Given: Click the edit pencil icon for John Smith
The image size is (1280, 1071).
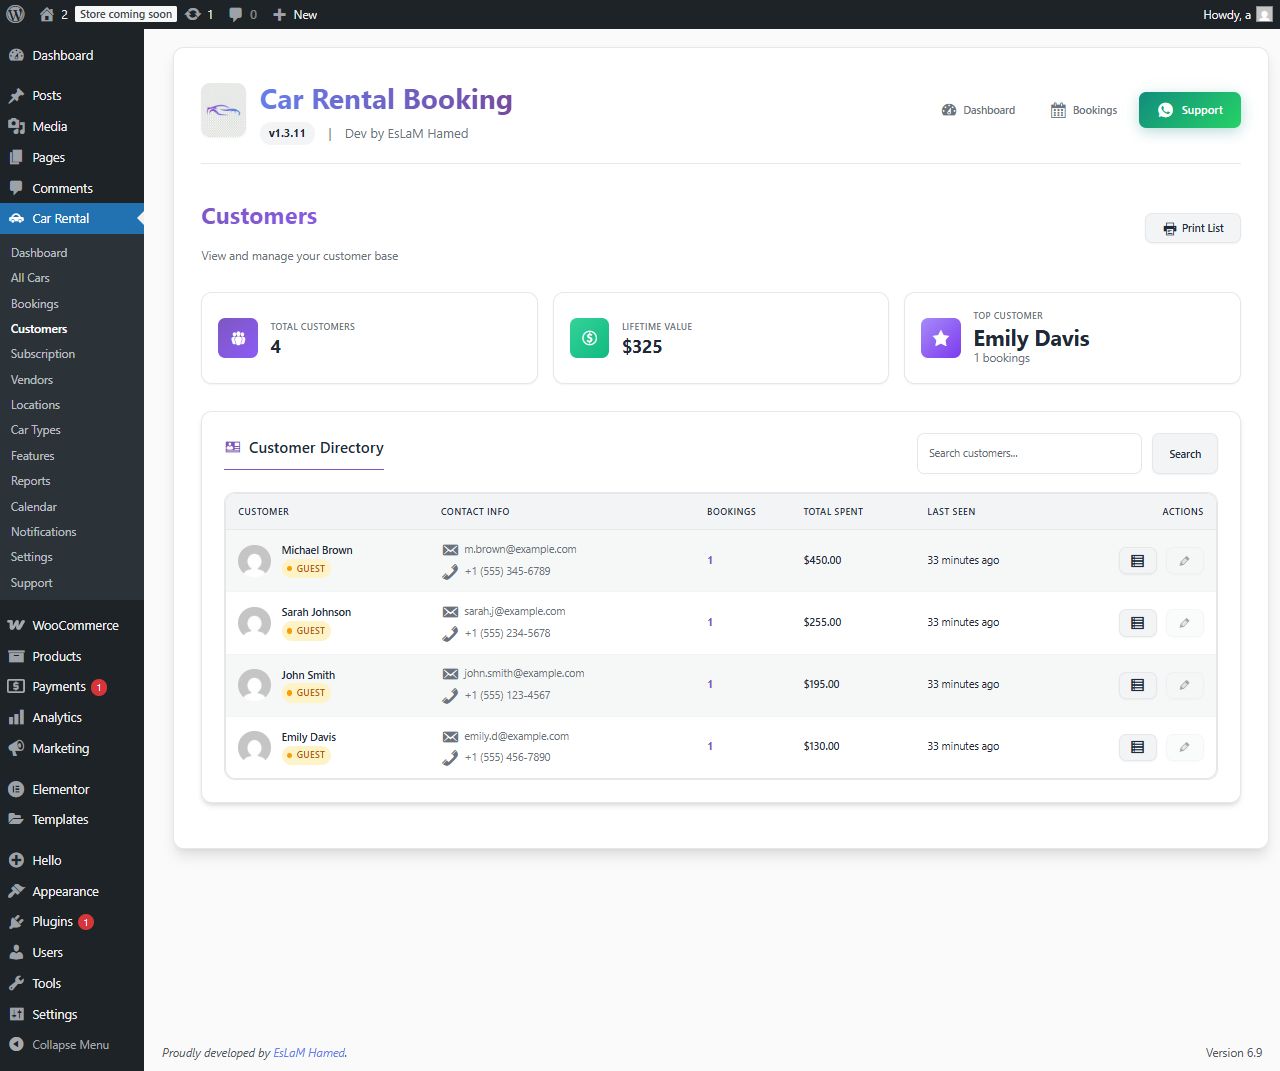Looking at the screenshot, I should pyautogui.click(x=1184, y=685).
